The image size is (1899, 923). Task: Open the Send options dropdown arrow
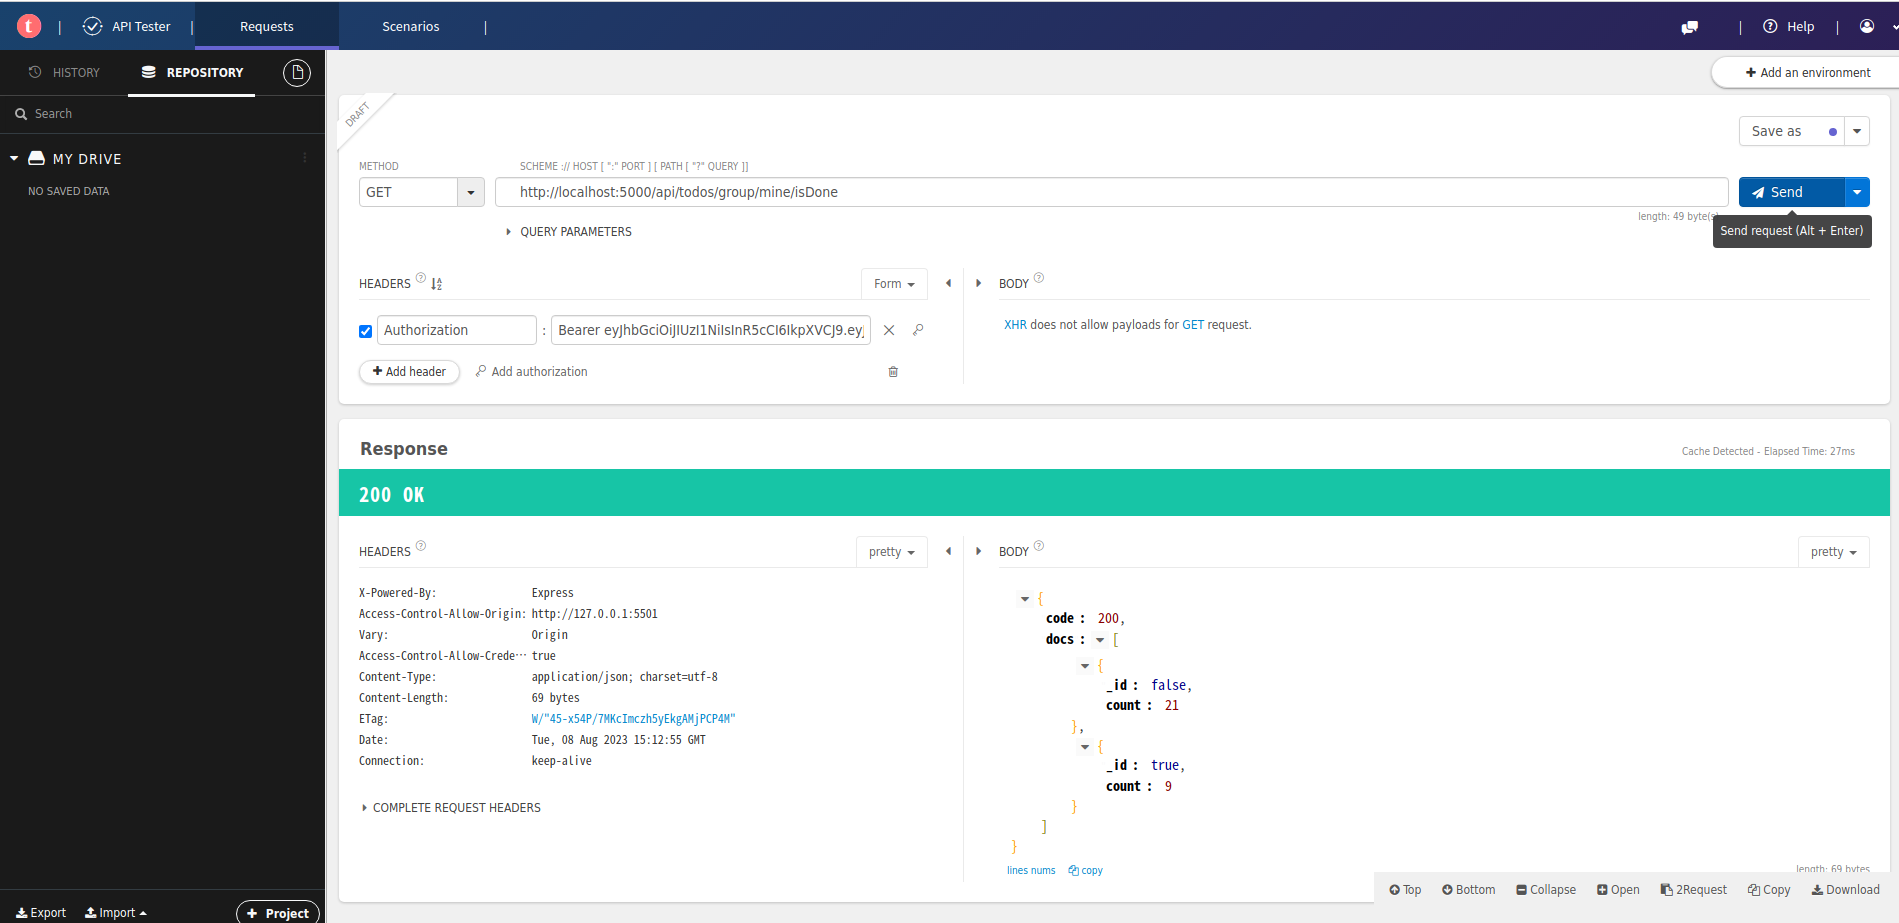[x=1857, y=192]
